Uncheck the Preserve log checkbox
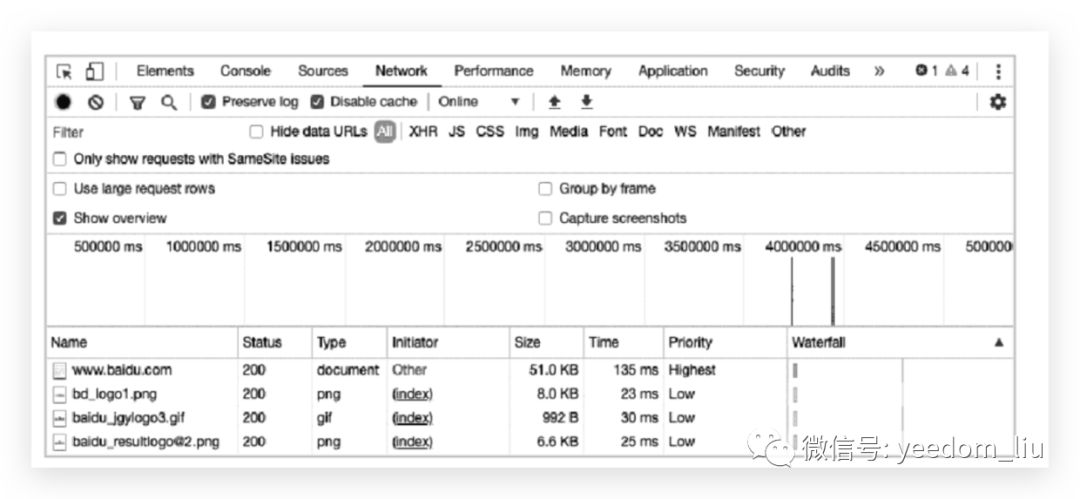 209,102
